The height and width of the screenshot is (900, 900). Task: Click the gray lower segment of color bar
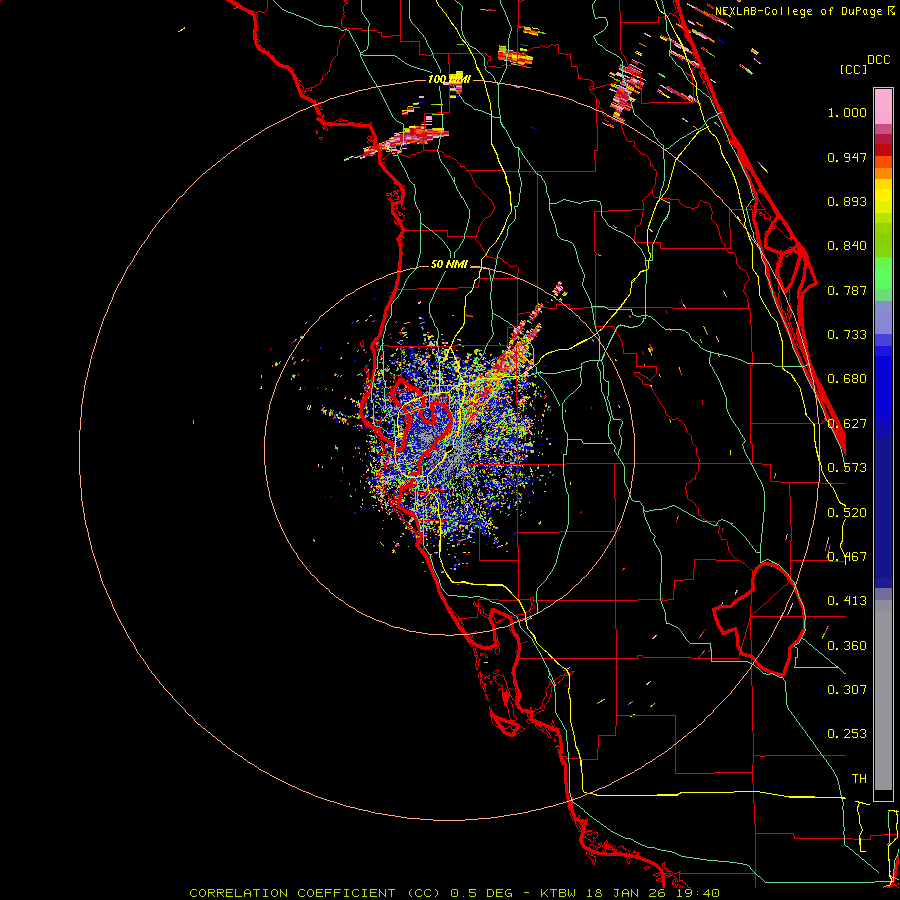pos(883,695)
